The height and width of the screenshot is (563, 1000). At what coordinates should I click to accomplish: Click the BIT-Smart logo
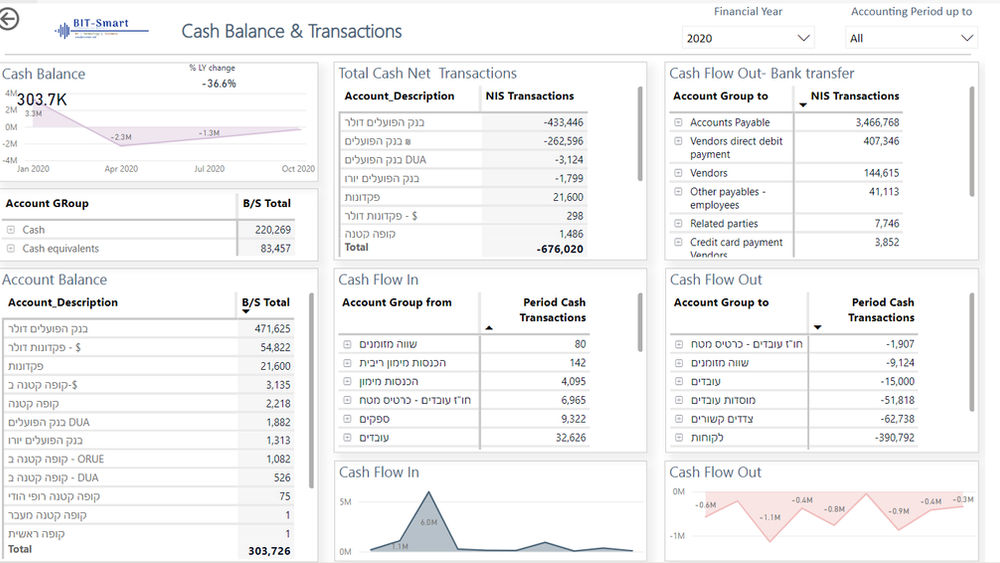click(x=101, y=29)
